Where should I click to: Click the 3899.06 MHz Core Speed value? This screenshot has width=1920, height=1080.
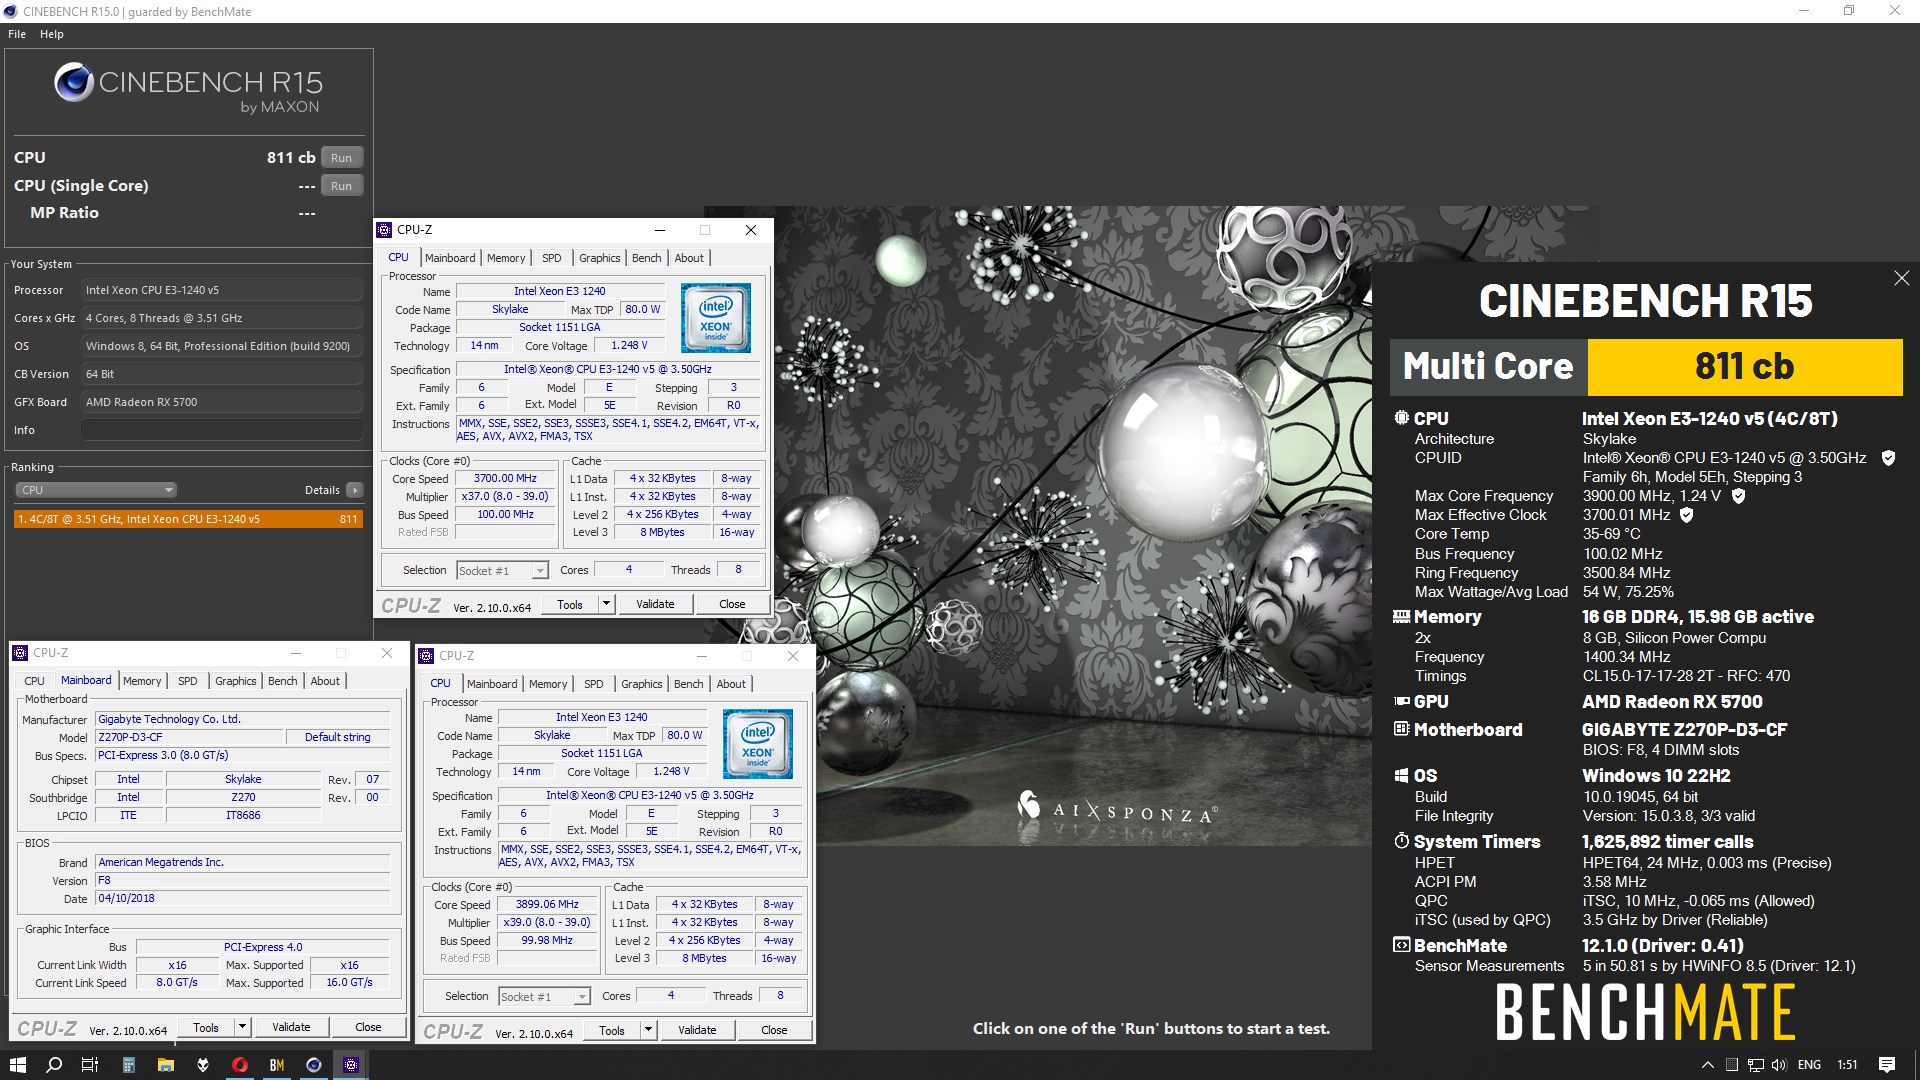pyautogui.click(x=547, y=904)
